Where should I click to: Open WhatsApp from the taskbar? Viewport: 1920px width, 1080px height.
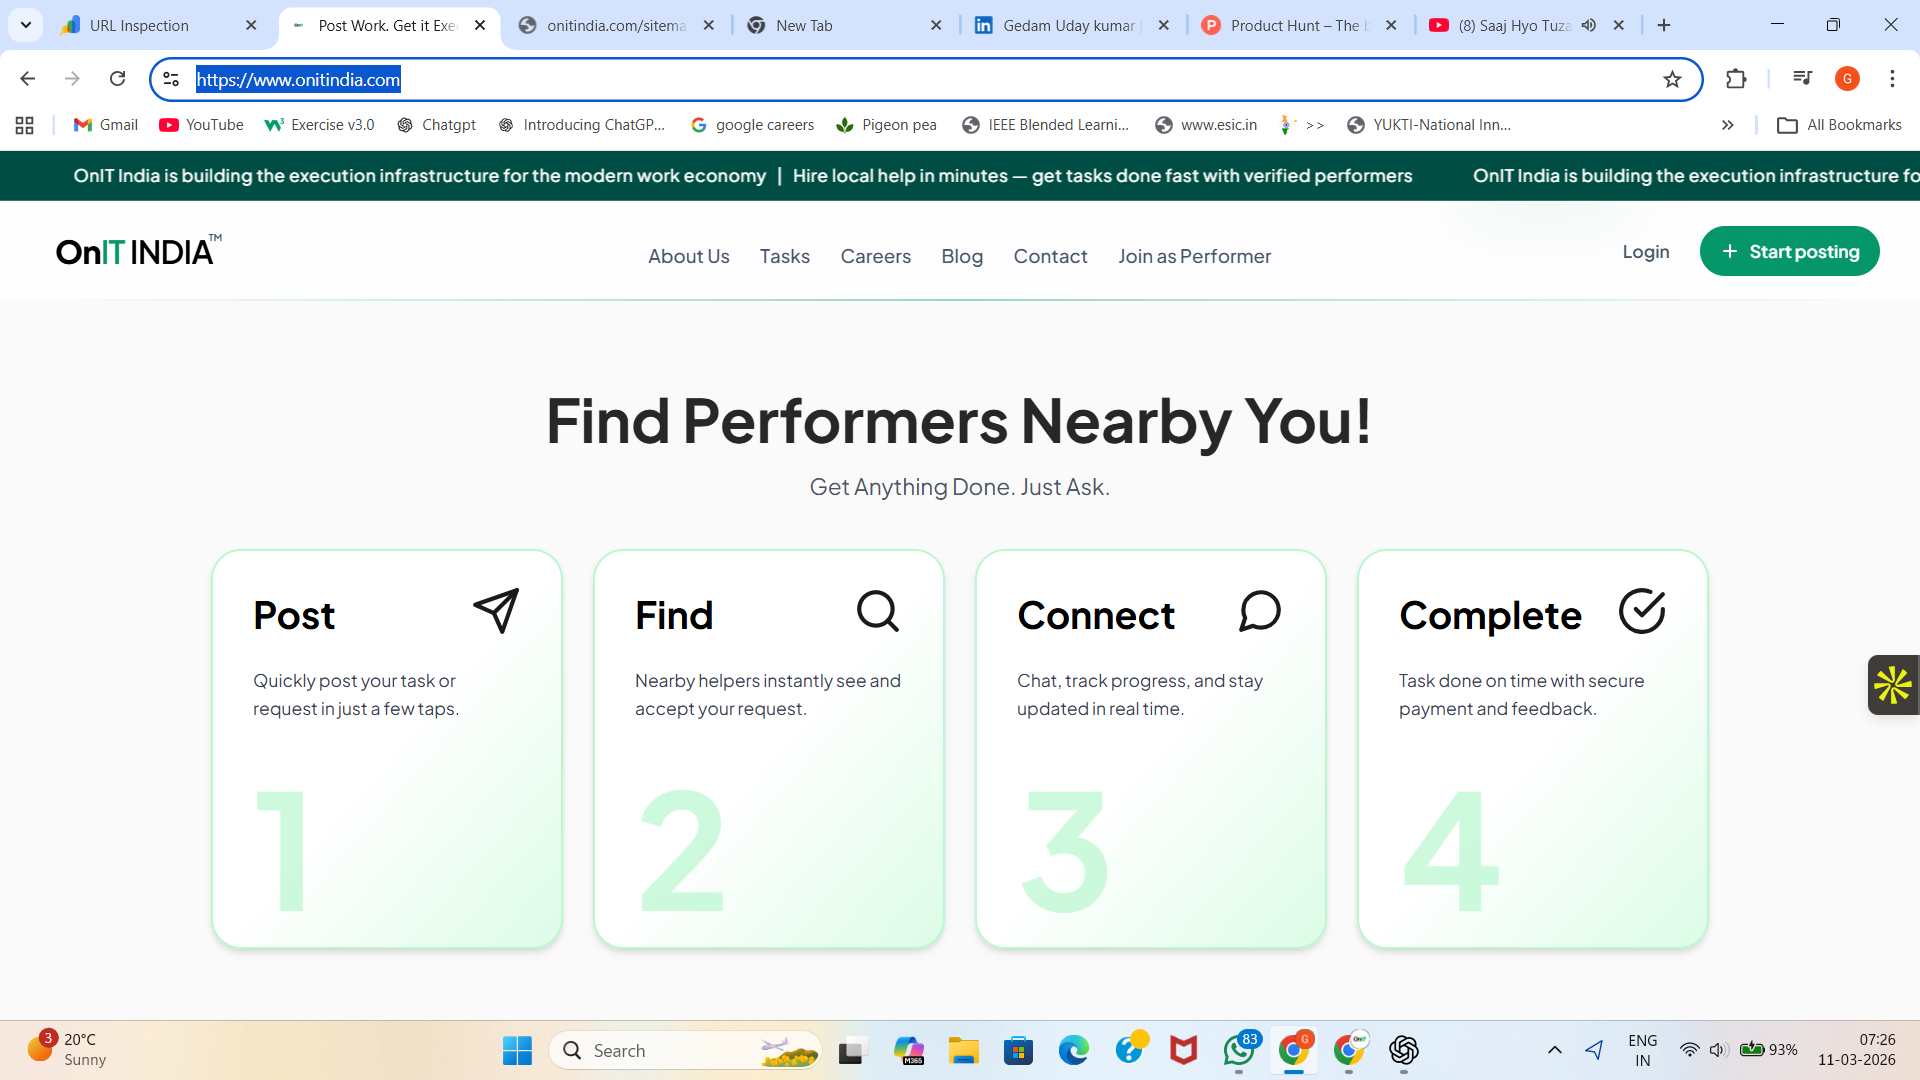click(x=1238, y=1050)
